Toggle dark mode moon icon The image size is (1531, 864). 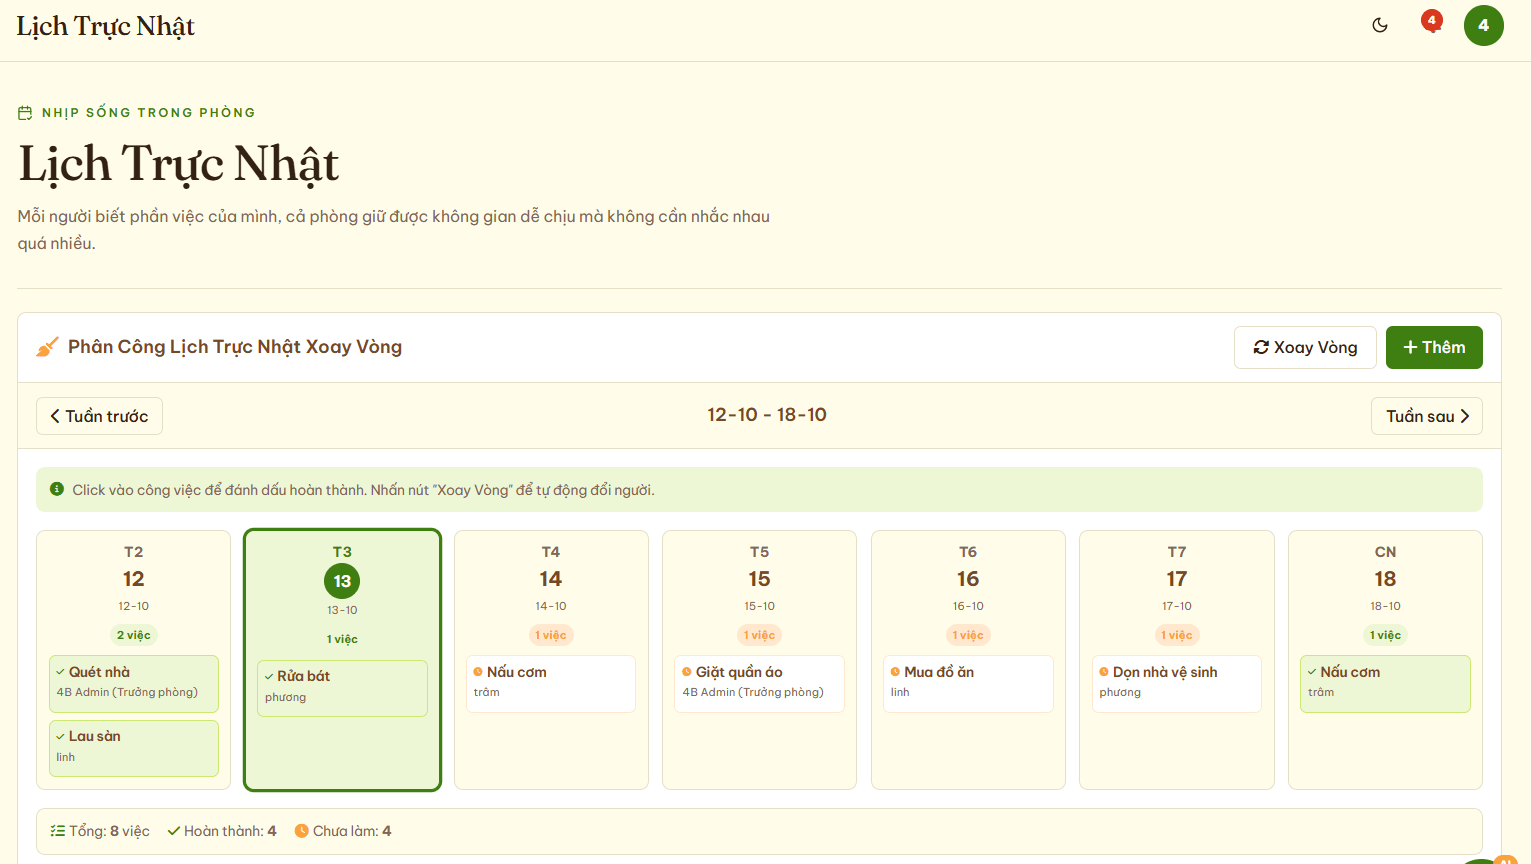click(x=1380, y=26)
